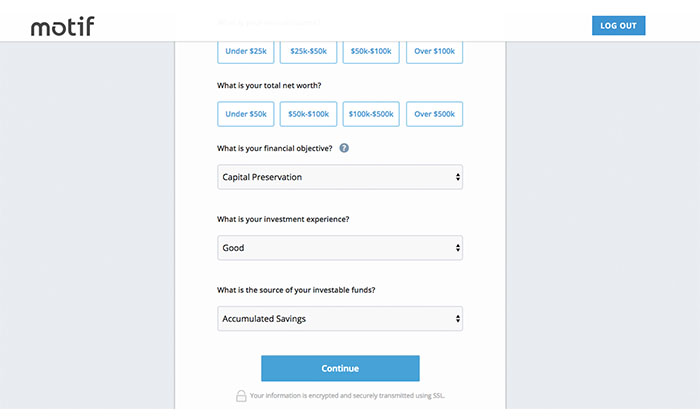The width and height of the screenshot is (700, 420).
Task: Open the Capital Preservation dropdown
Action: pos(340,177)
